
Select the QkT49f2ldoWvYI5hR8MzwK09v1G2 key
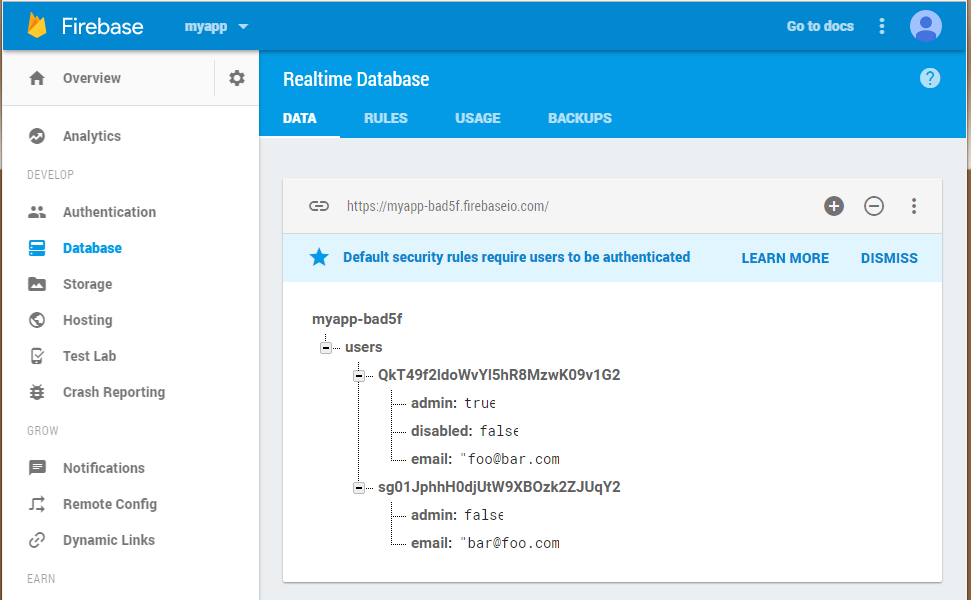click(x=499, y=375)
